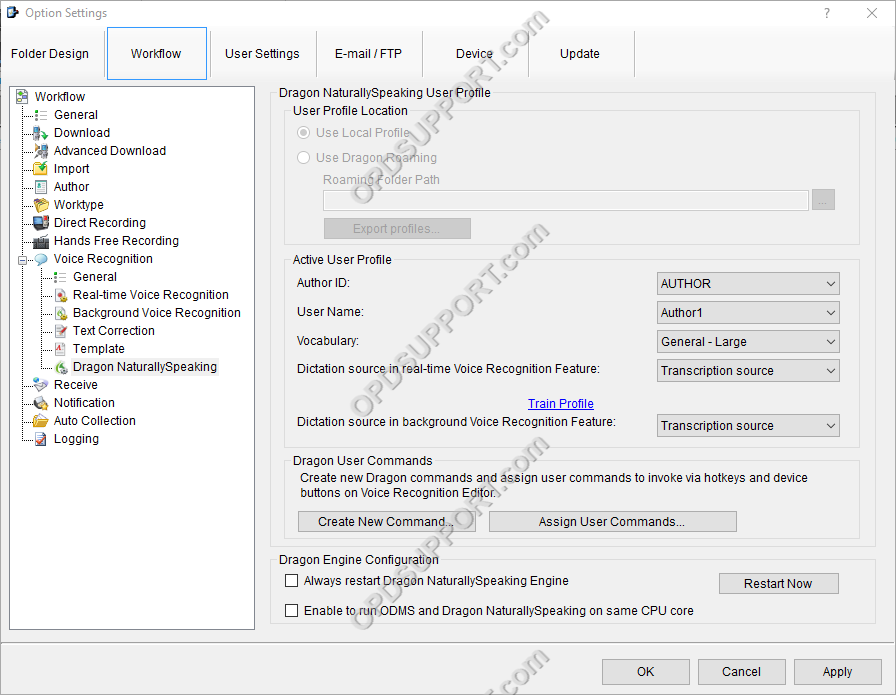Open background dictation source dropdown
The width and height of the screenshot is (896, 695).
click(748, 426)
